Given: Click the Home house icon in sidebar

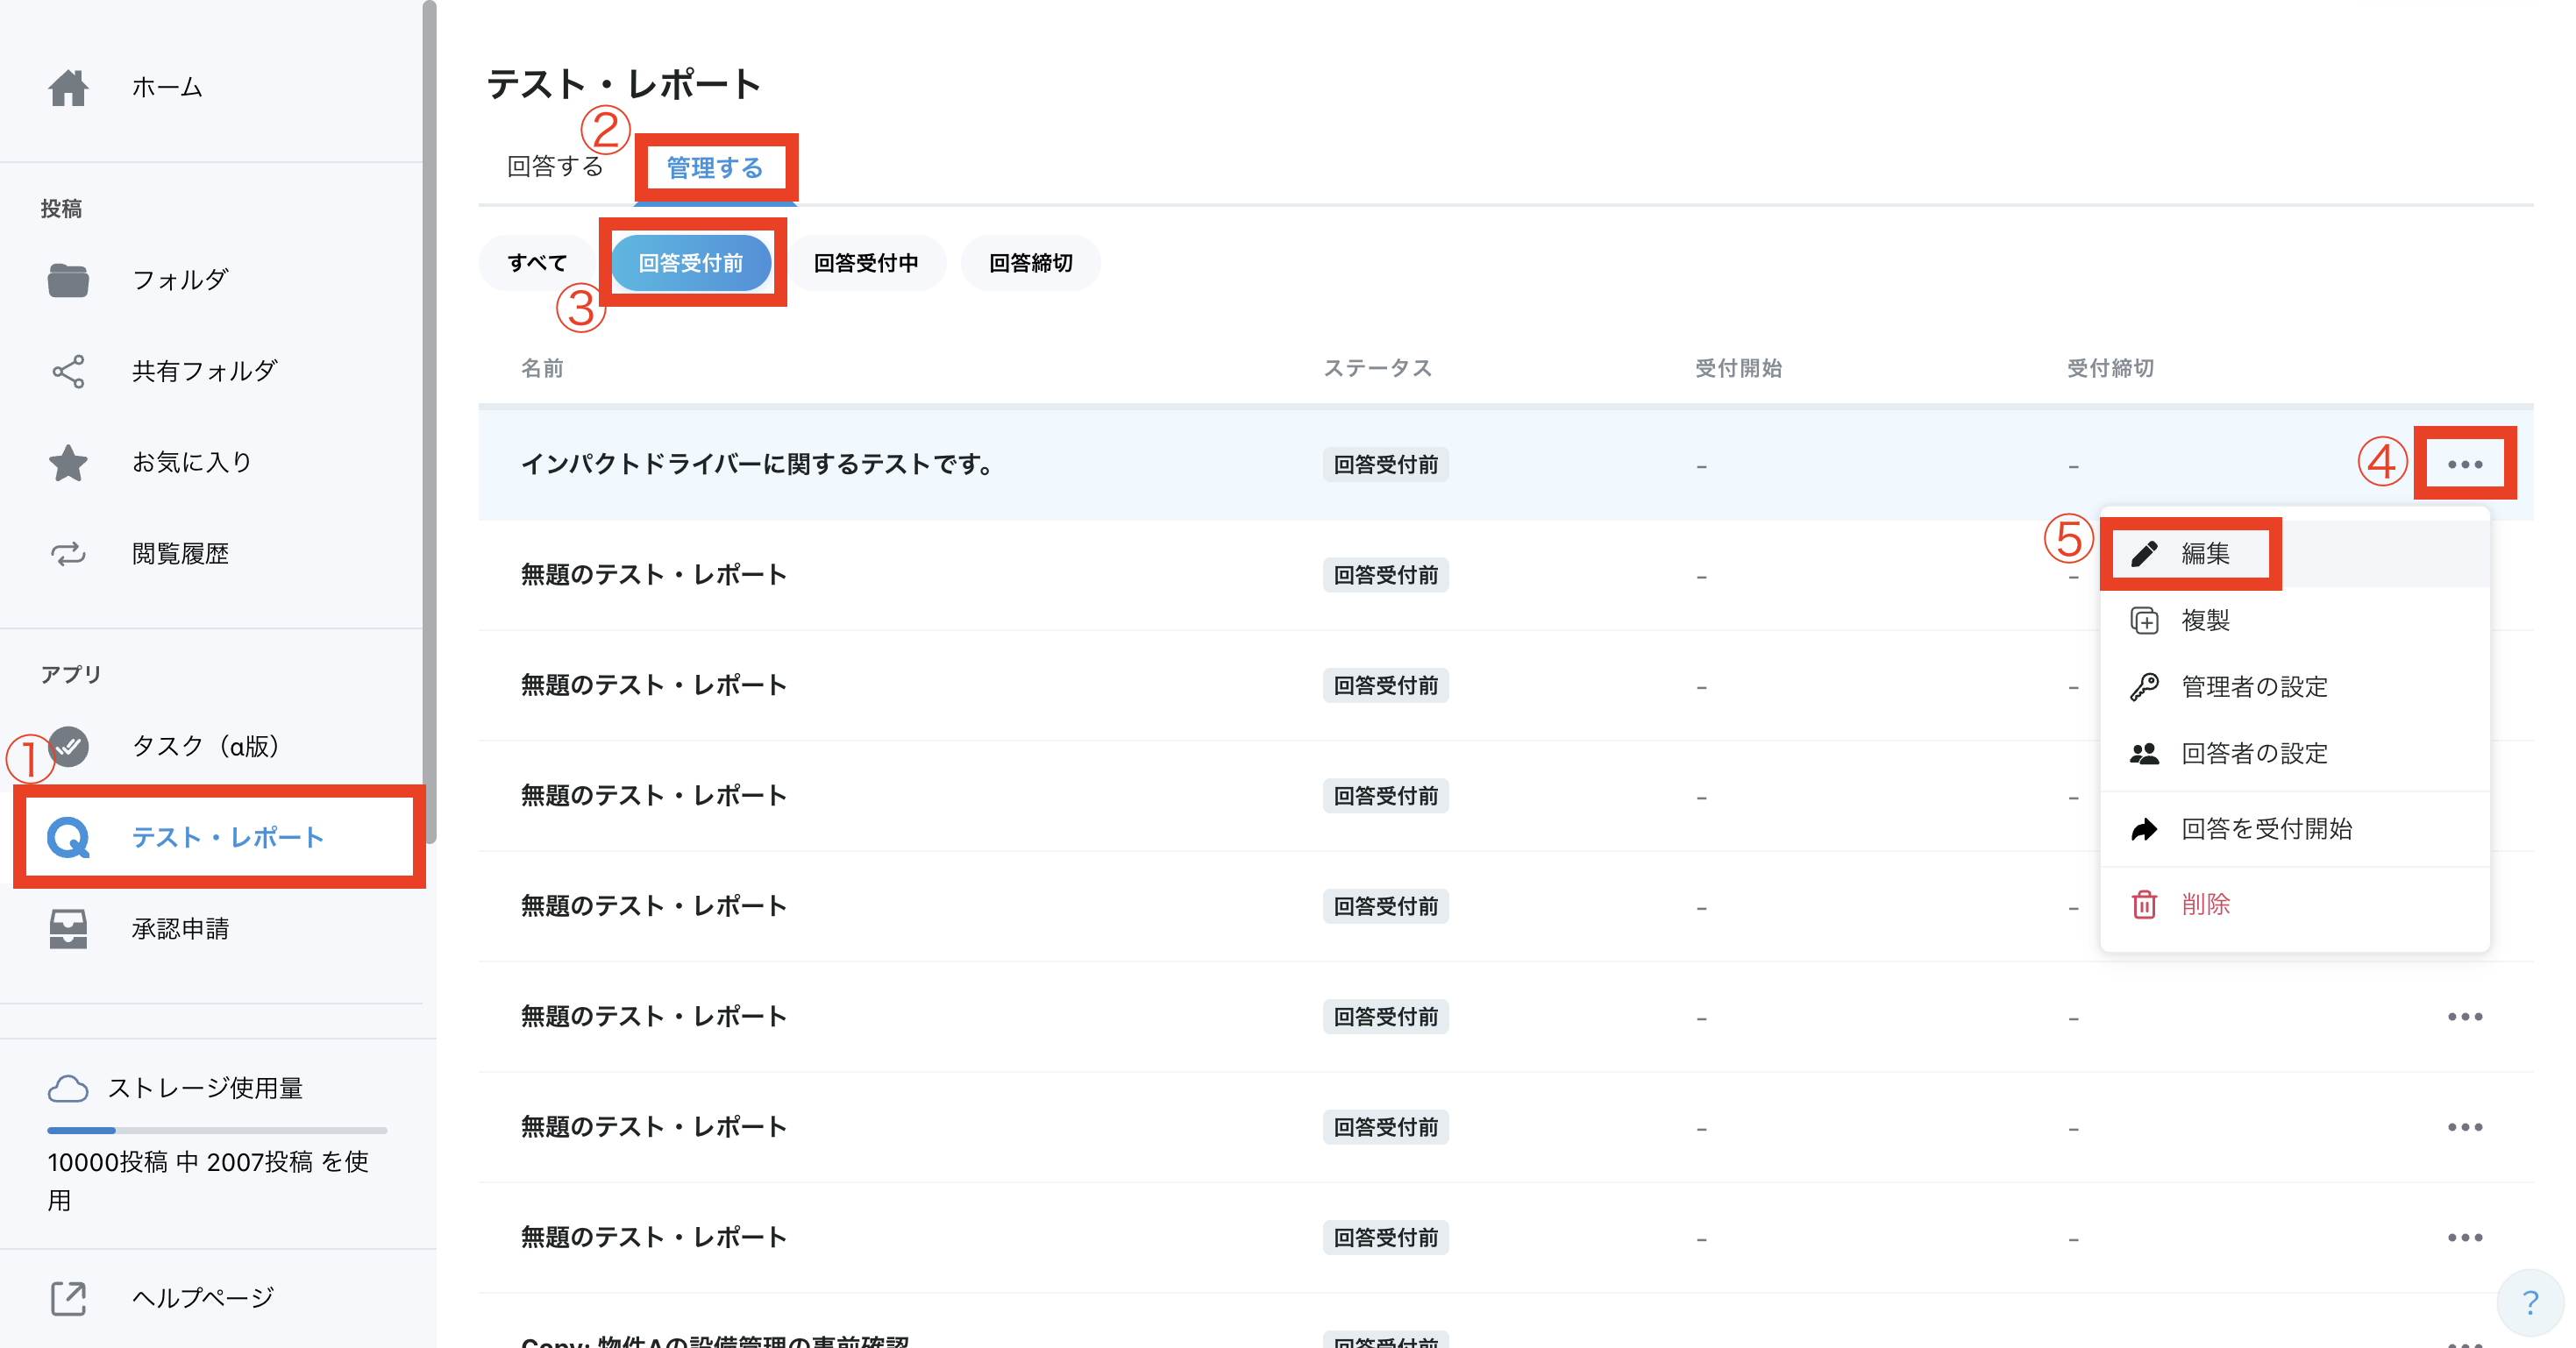Looking at the screenshot, I should 68,88.
